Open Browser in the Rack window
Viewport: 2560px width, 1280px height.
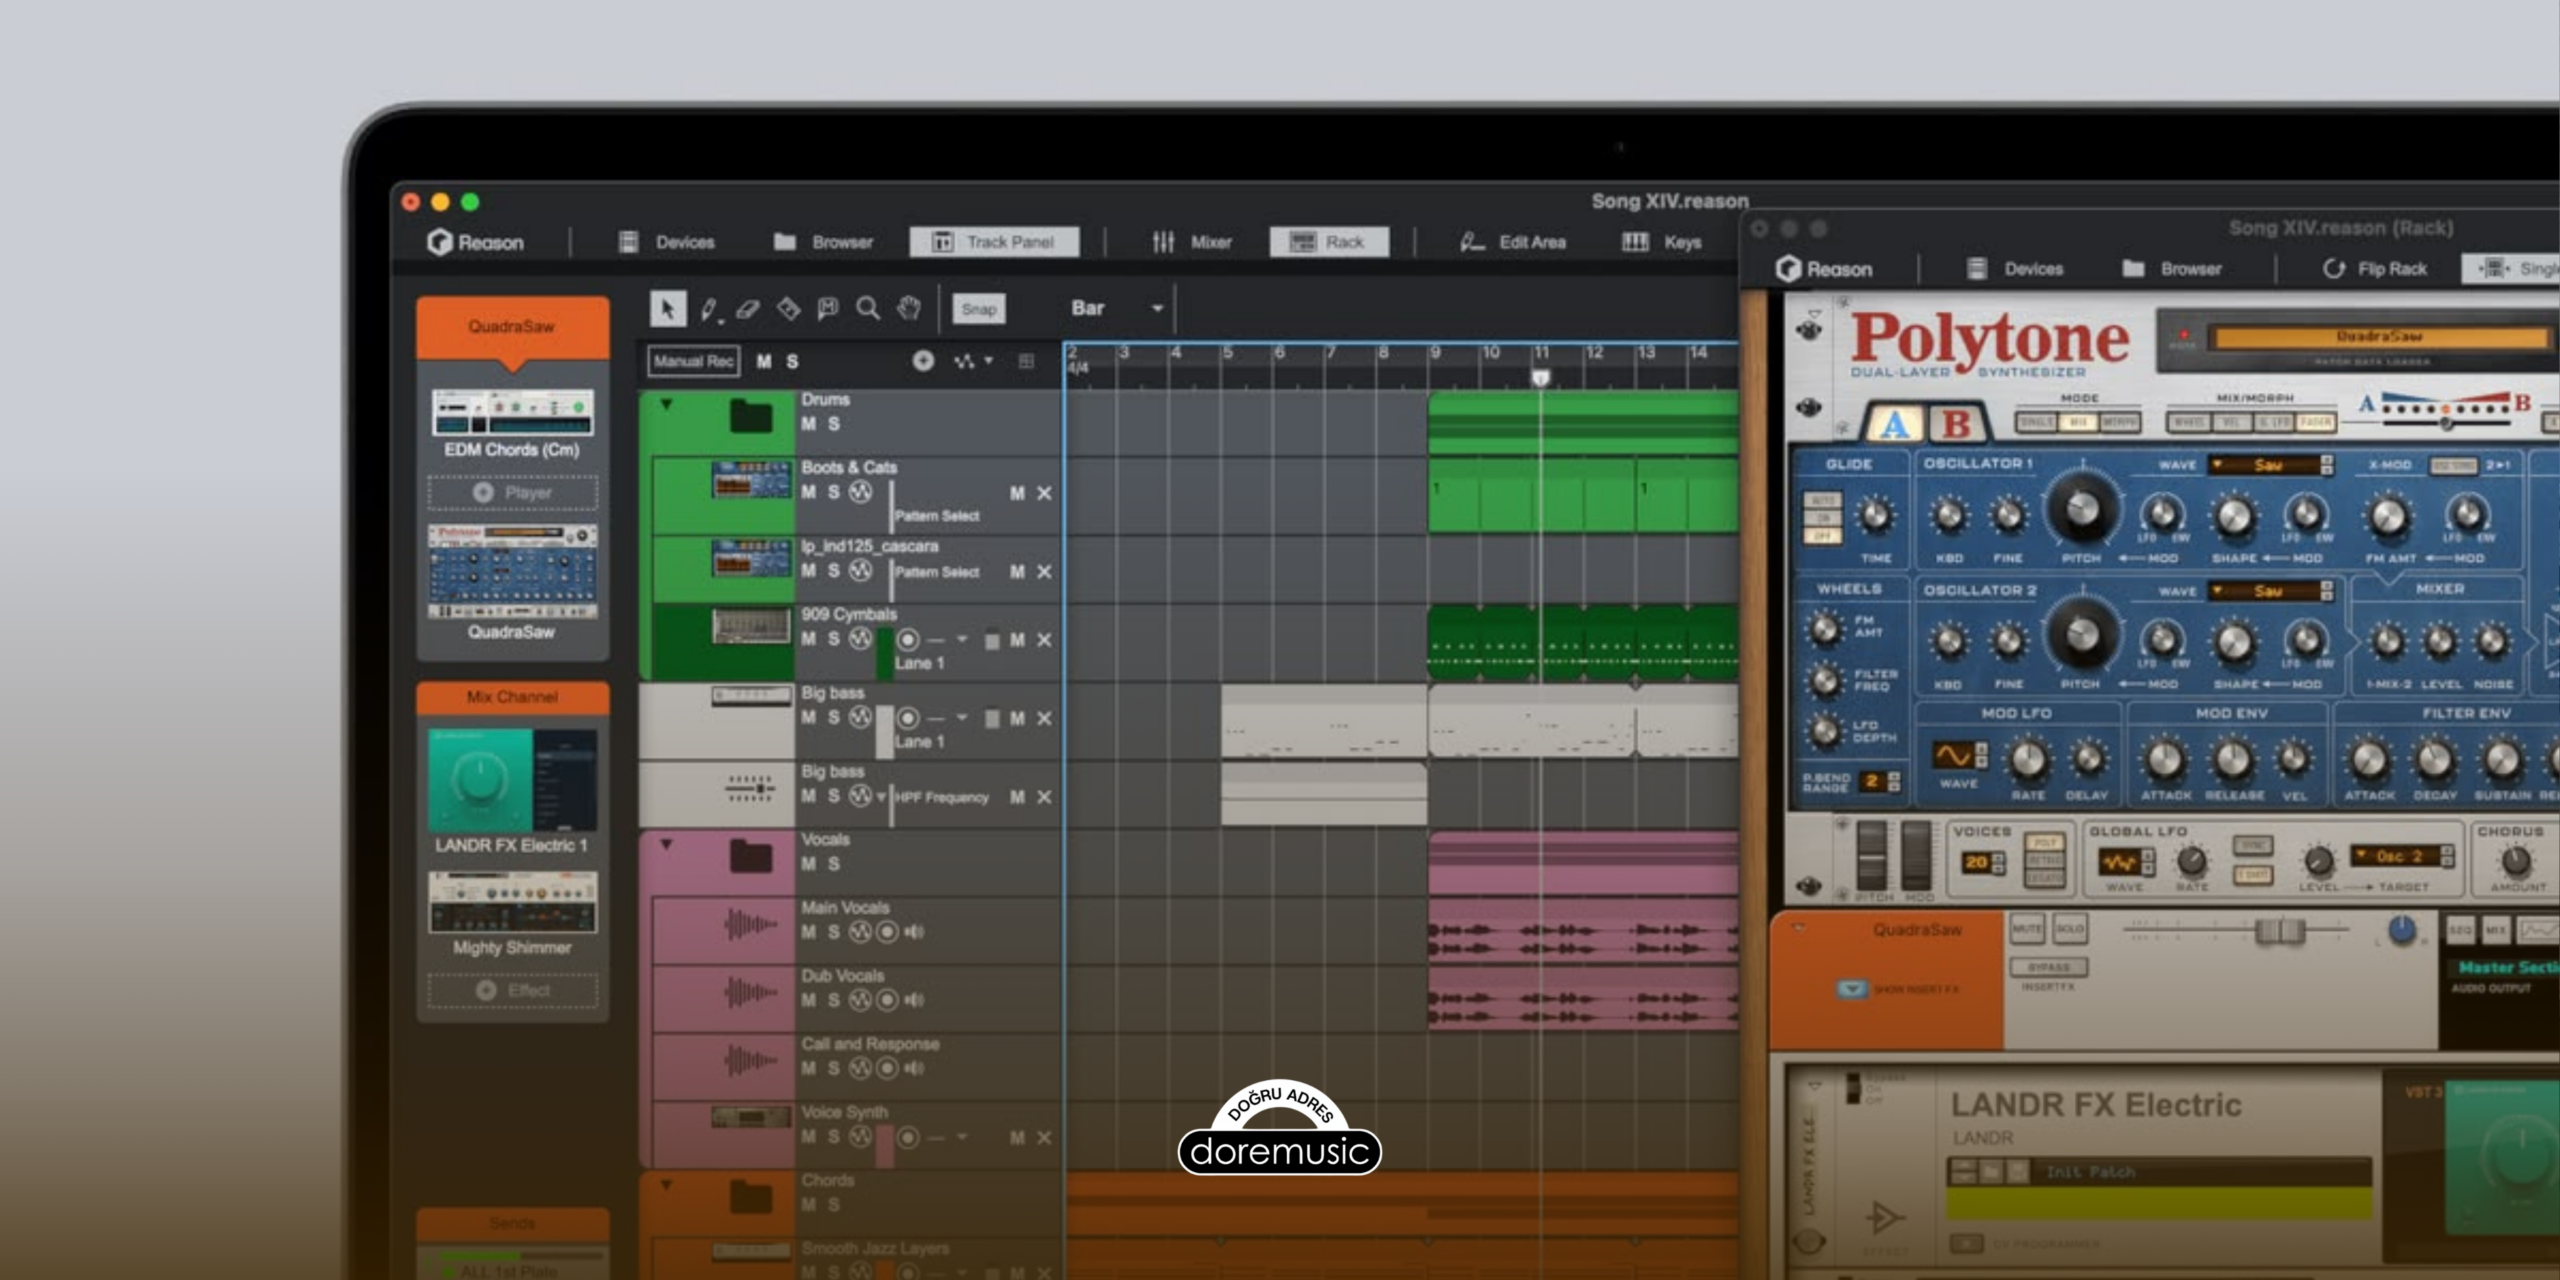(2172, 269)
